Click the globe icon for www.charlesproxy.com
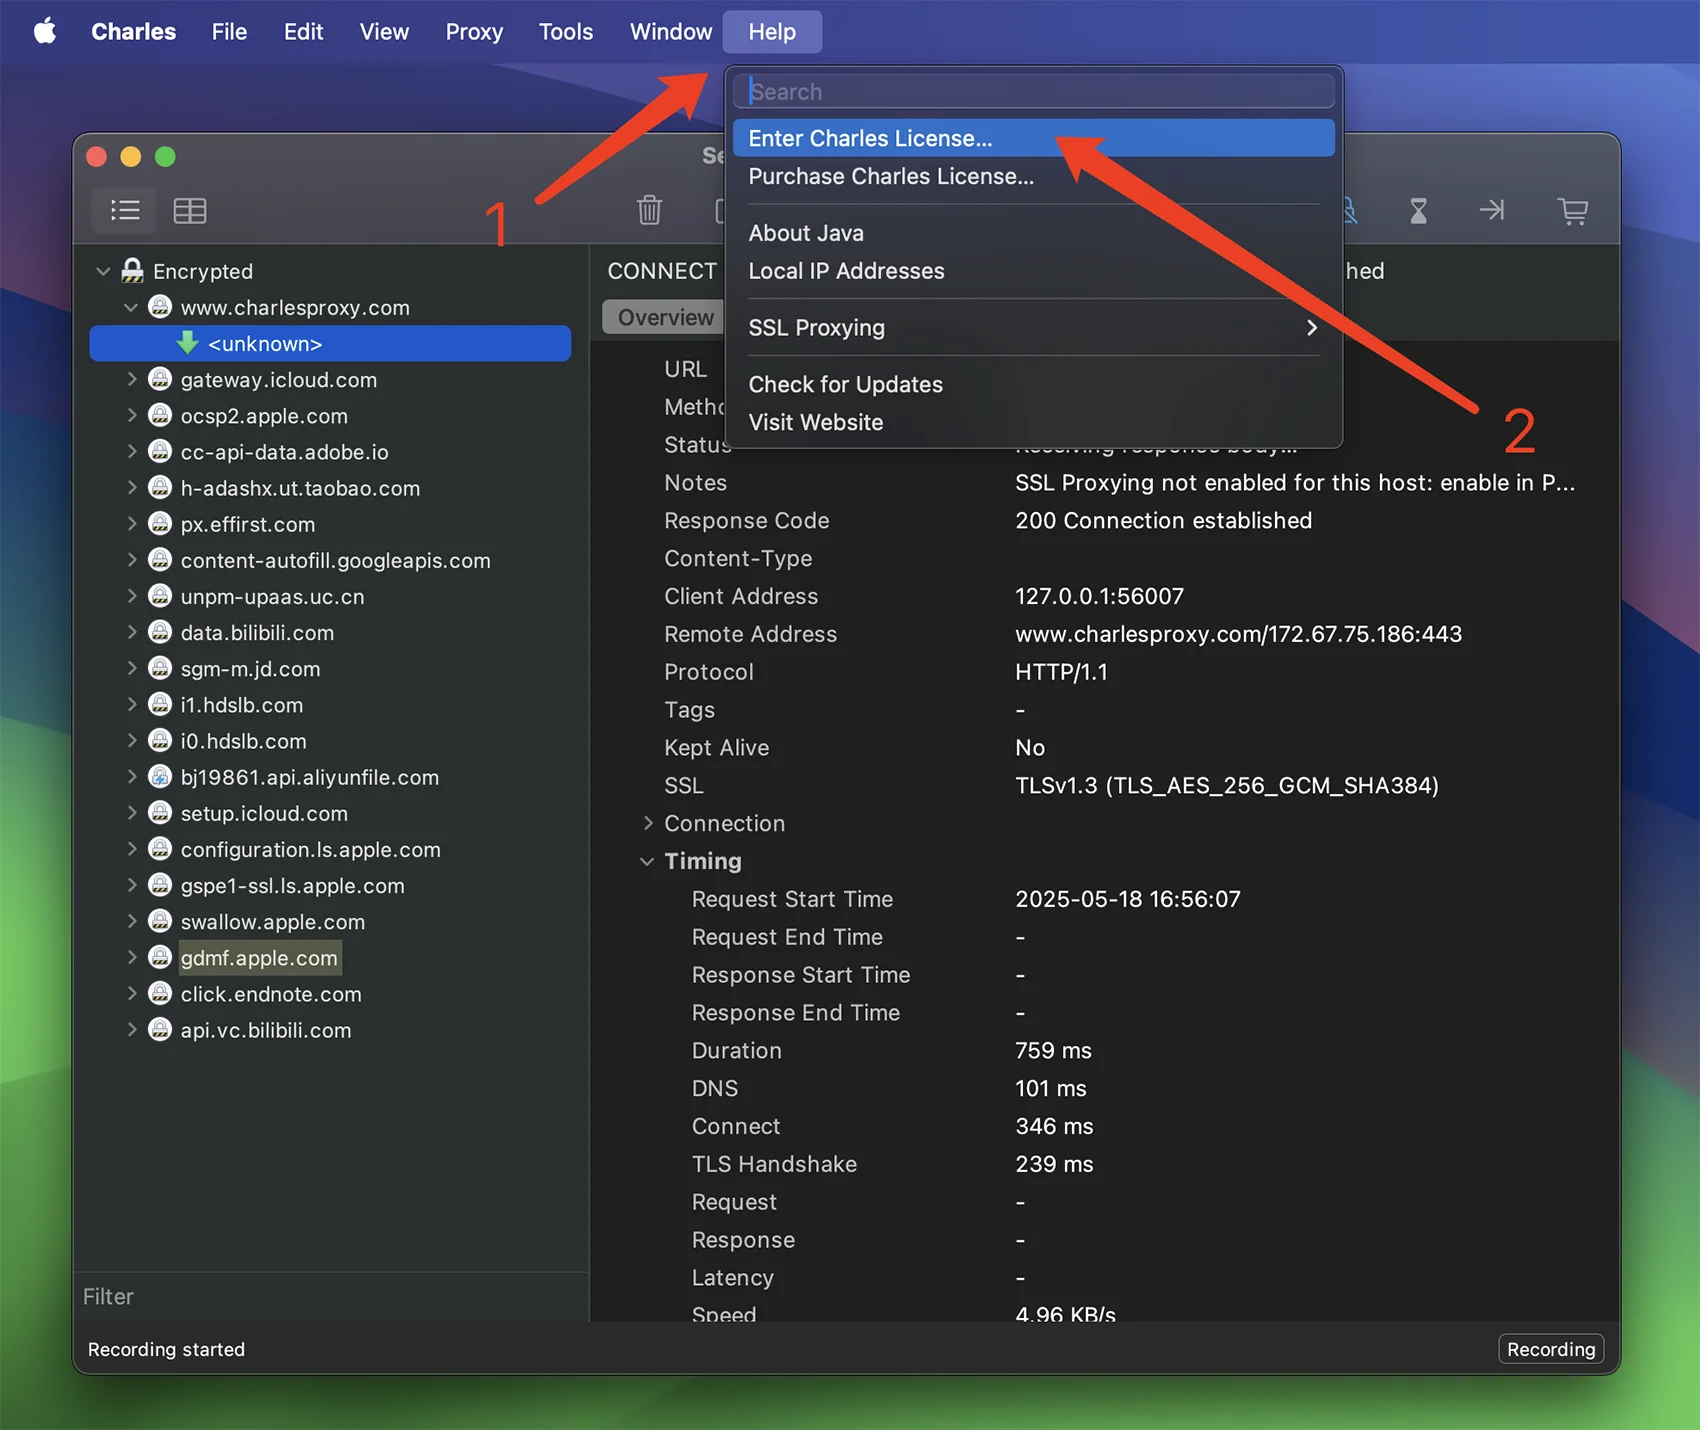Viewport: 1700px width, 1430px height. (x=160, y=307)
